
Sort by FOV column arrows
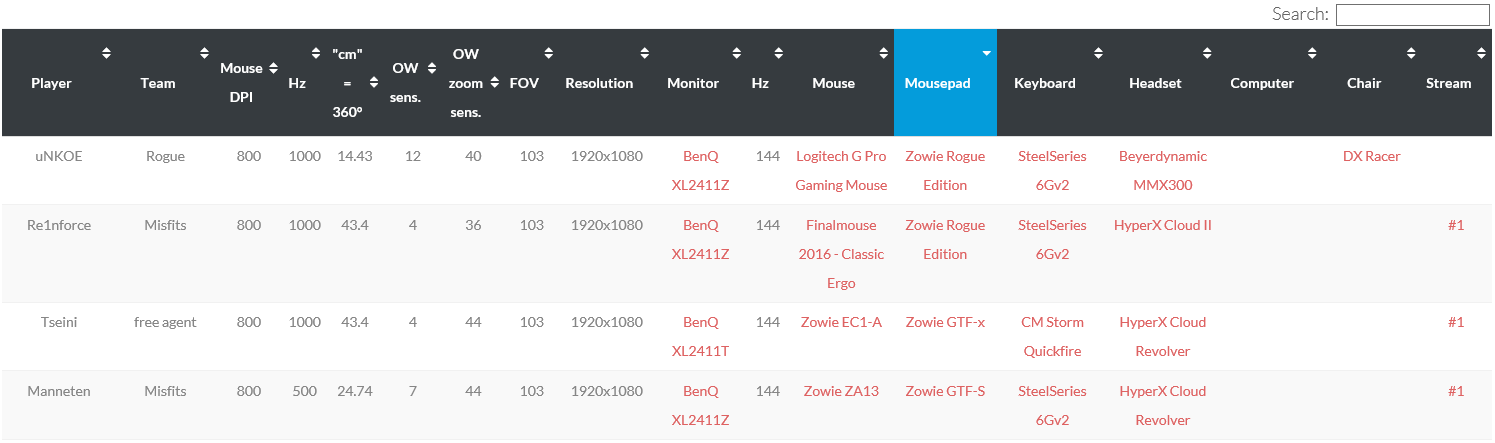tap(548, 53)
